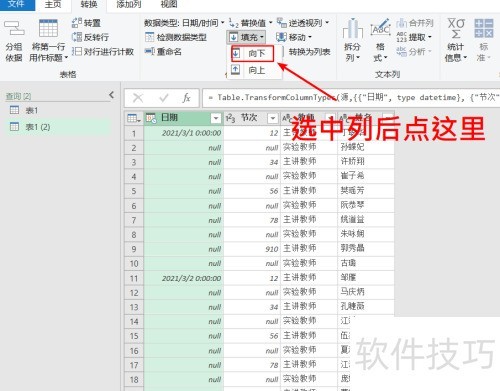Image resolution: width=500 pixels, height=391 pixels.
Task: Open the 替换值 dropdown
Action: 251,23
